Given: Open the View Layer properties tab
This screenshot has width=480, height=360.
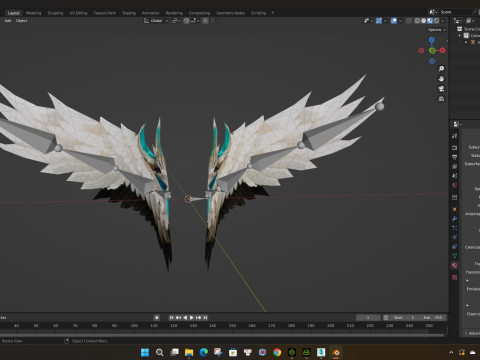Looking at the screenshot, I should pos(455,166).
